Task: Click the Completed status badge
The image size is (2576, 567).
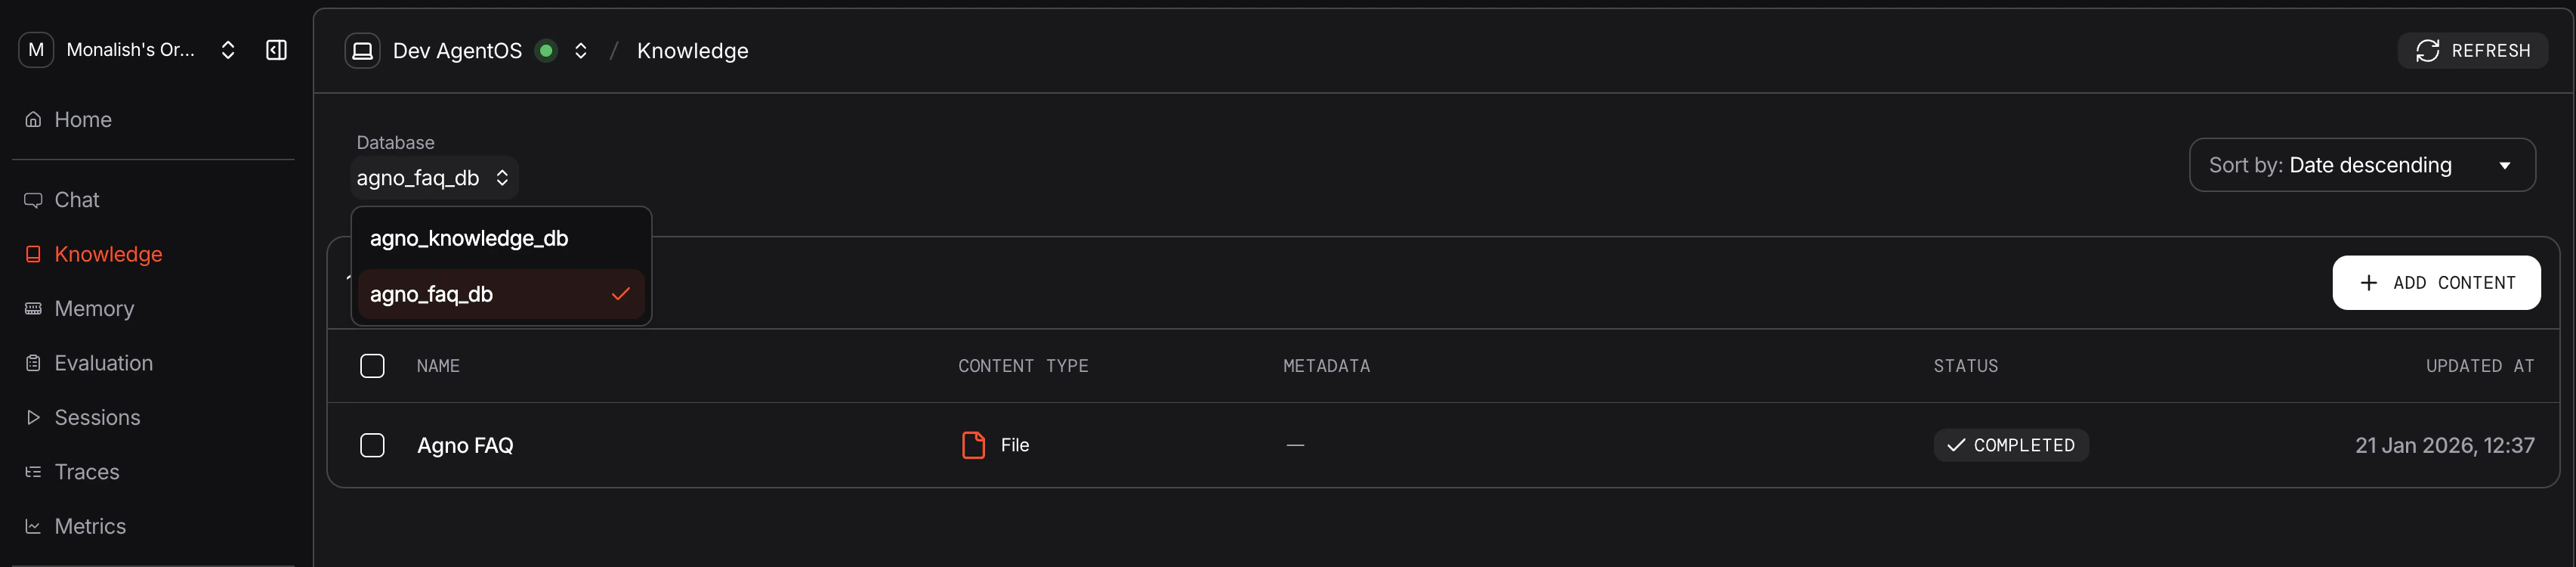Action: (x=2010, y=445)
